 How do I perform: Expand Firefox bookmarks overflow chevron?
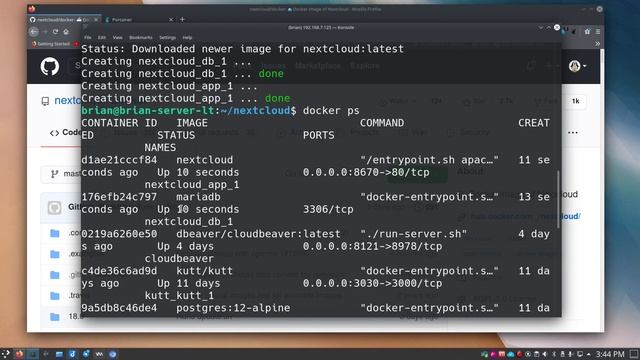[x=598, y=44]
